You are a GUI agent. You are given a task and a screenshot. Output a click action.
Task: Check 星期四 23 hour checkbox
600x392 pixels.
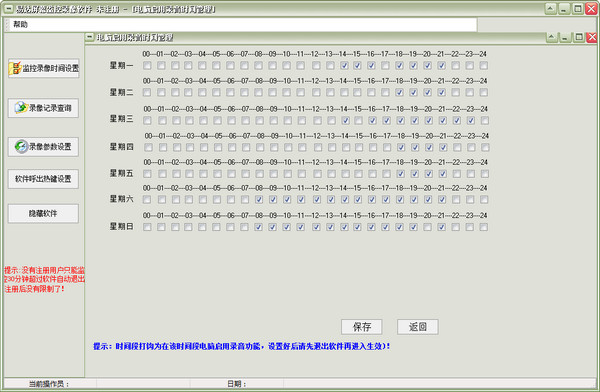coord(471,147)
